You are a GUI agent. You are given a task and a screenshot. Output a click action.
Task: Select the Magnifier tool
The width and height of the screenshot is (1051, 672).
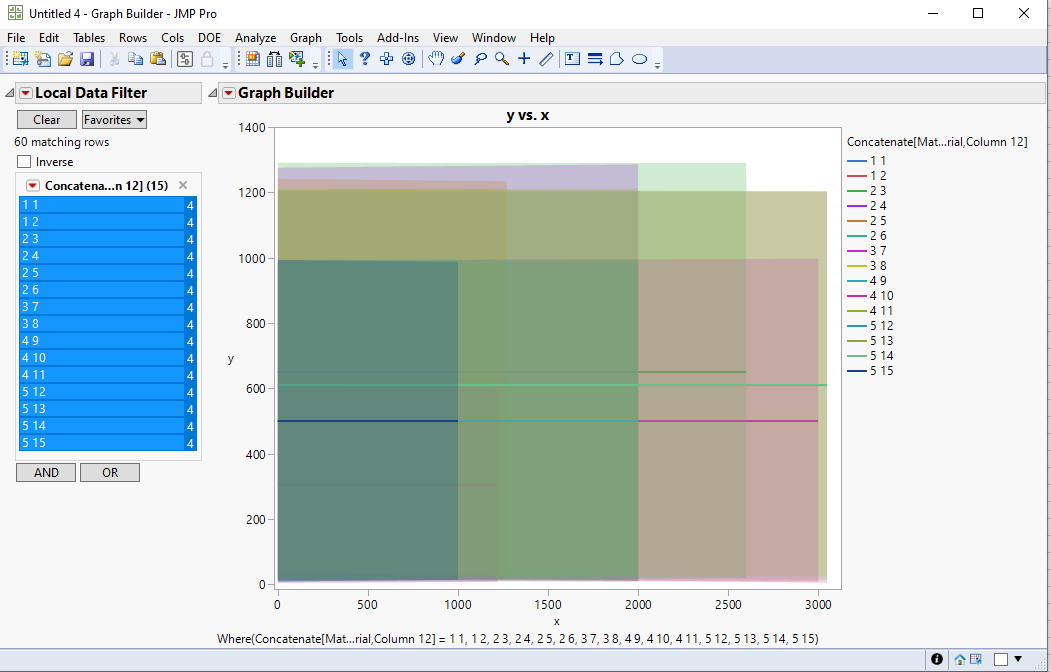[x=500, y=59]
